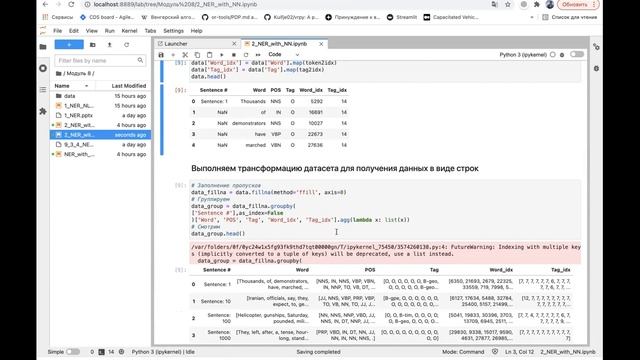Viewport: 640px width, 360px height.
Task: Open the View menu
Action: click(91, 31)
